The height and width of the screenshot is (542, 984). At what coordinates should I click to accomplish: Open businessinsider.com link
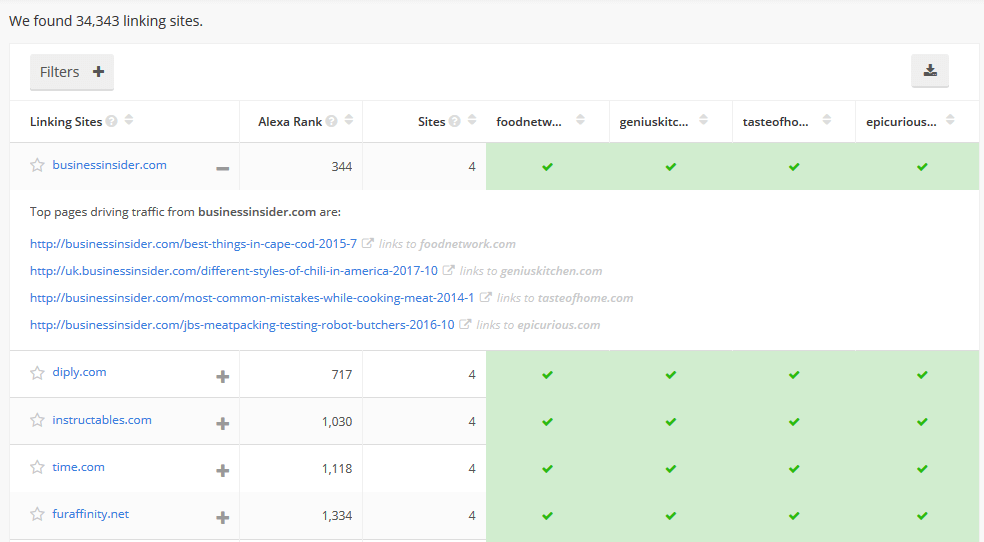pos(109,165)
